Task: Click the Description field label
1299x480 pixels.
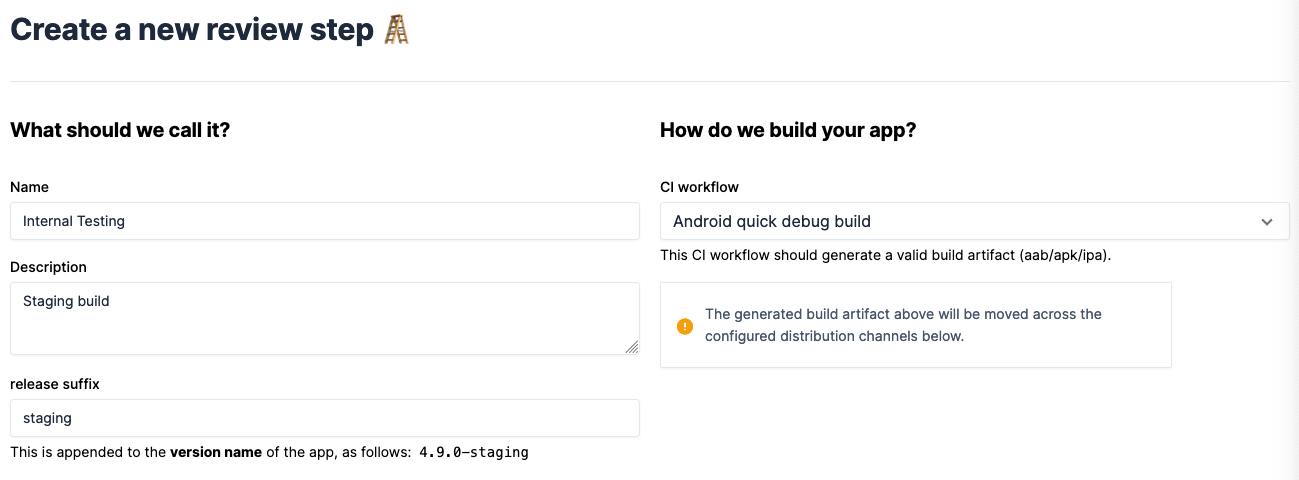Action: pyautogui.click(x=48, y=267)
